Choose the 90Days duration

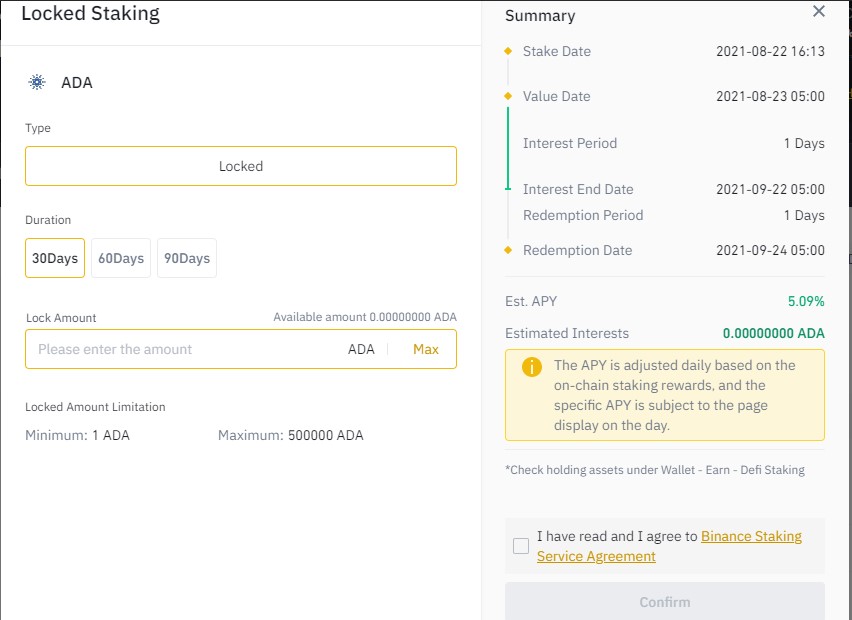187,258
